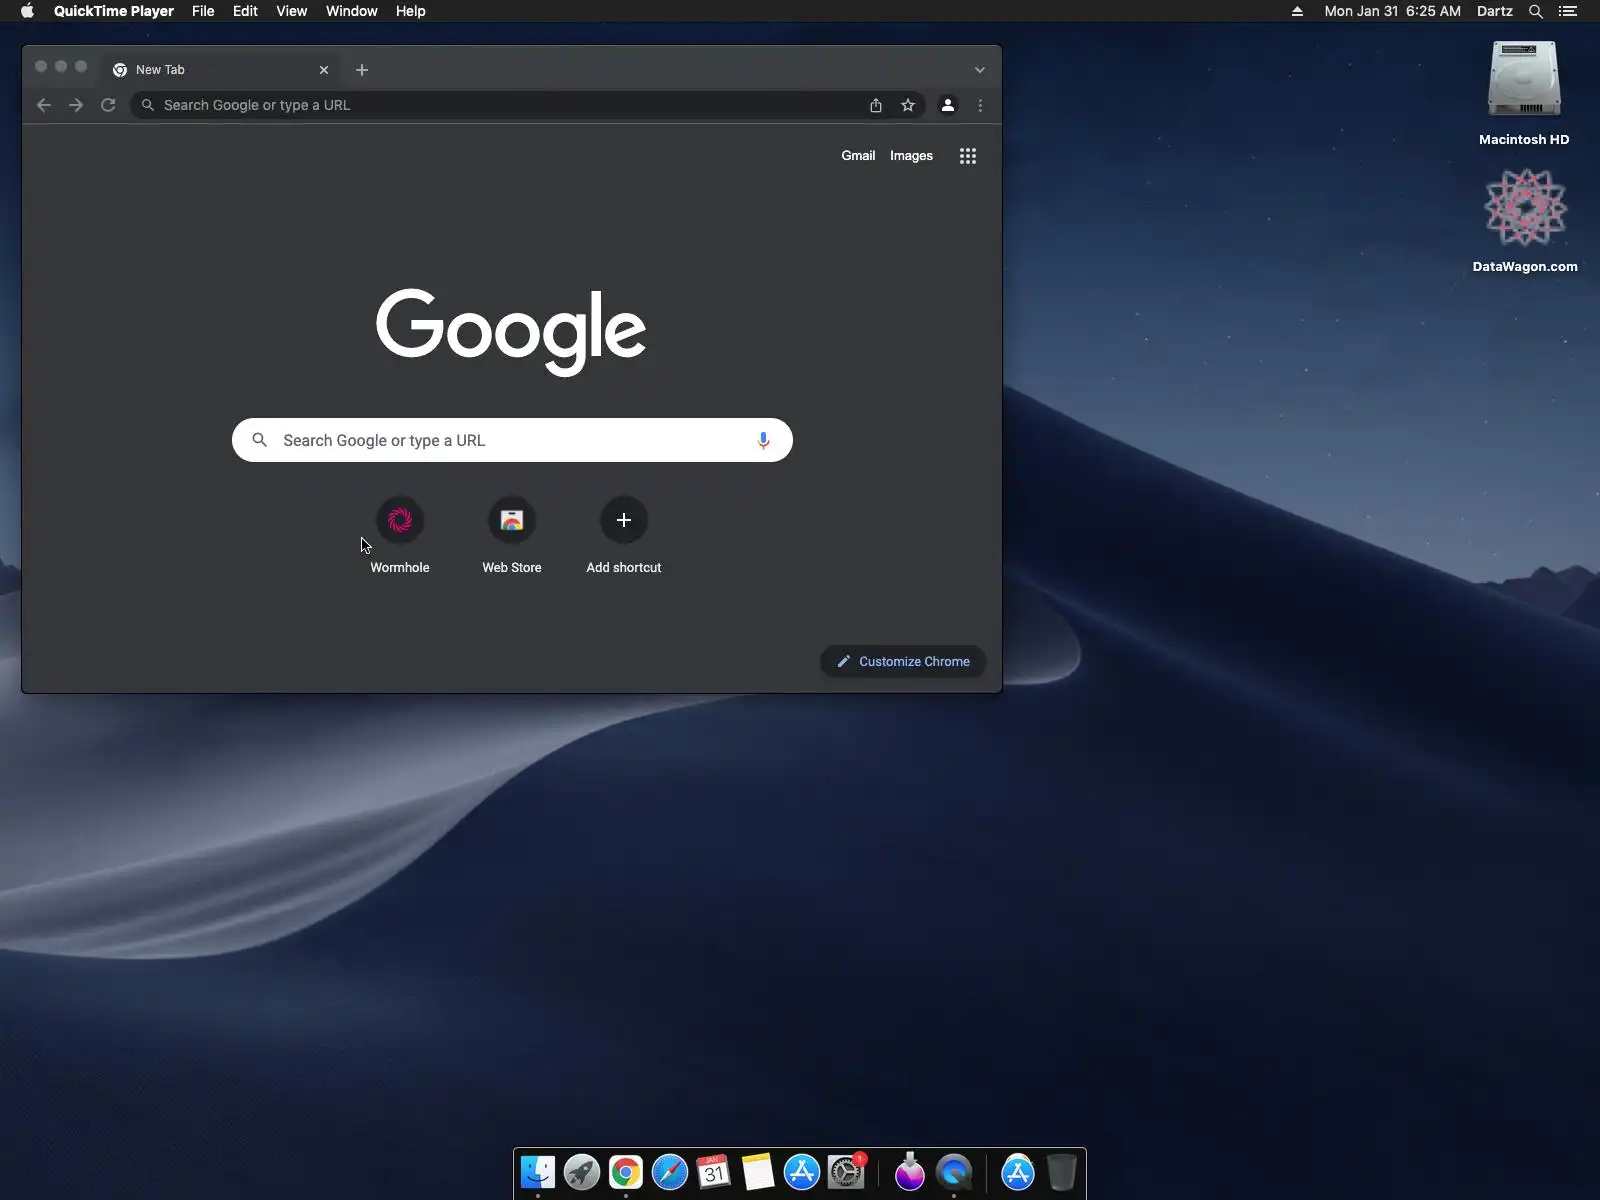Open the Chrome profile avatar button
The width and height of the screenshot is (1600, 1200).
[x=948, y=105]
